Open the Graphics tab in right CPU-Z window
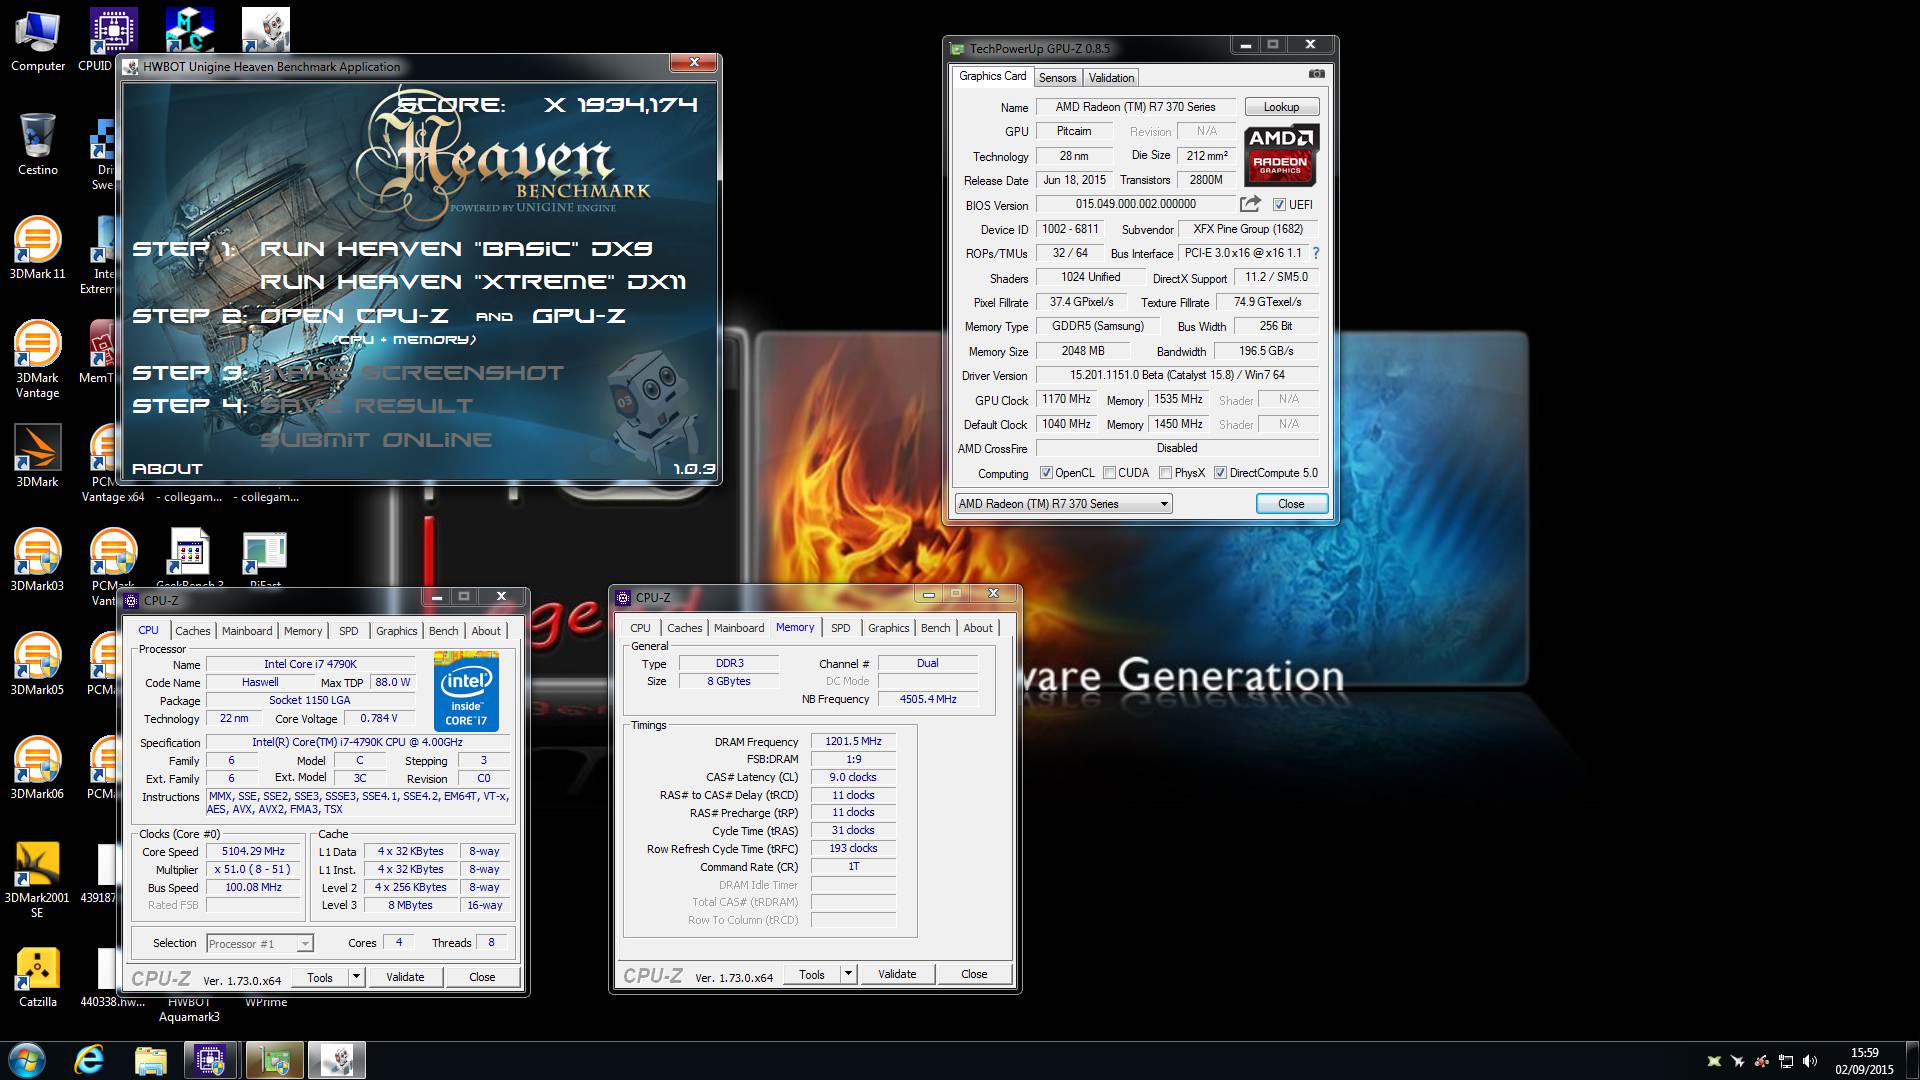This screenshot has width=1920, height=1080. pos(889,628)
